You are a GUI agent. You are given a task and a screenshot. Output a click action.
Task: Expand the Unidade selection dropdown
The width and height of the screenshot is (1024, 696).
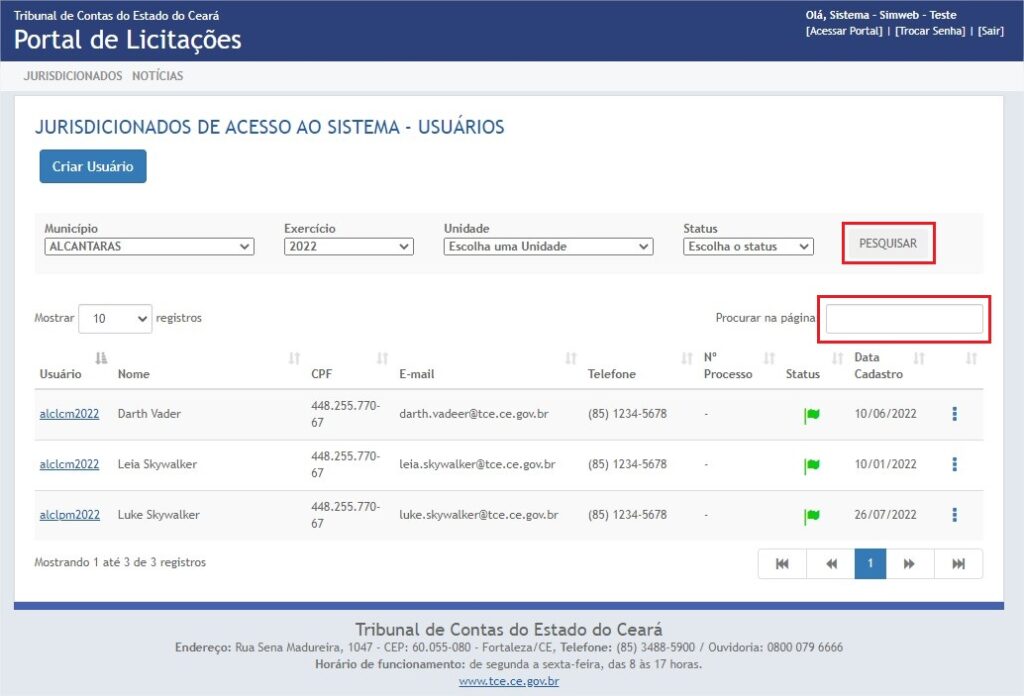point(548,247)
